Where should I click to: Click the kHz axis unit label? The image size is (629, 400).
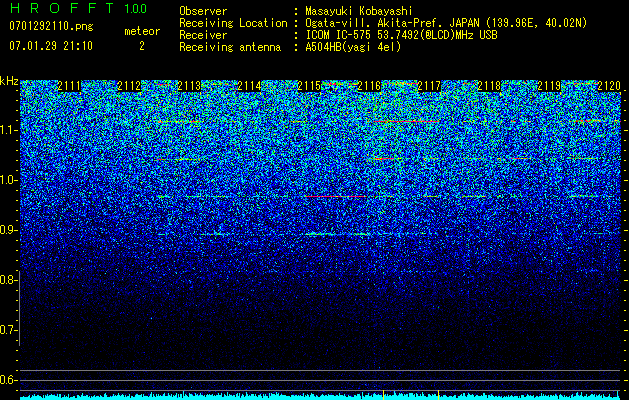tap(9, 81)
